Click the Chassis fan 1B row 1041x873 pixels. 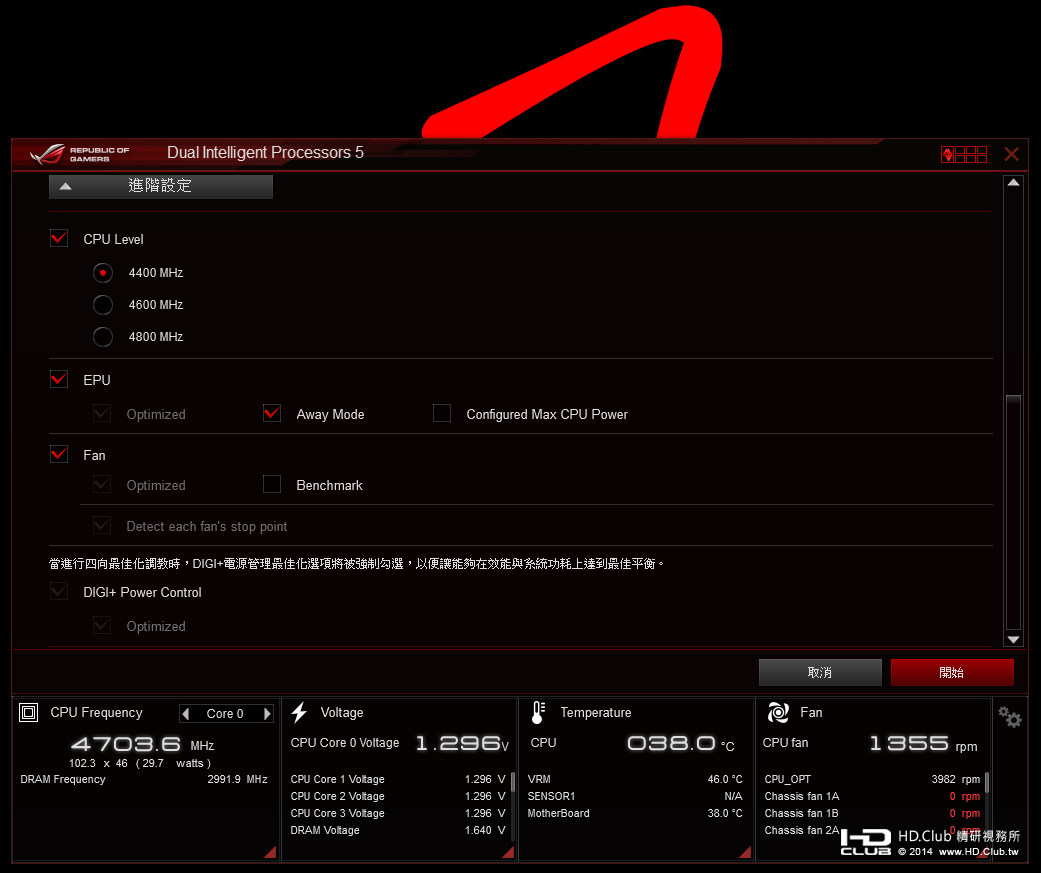click(x=872, y=813)
